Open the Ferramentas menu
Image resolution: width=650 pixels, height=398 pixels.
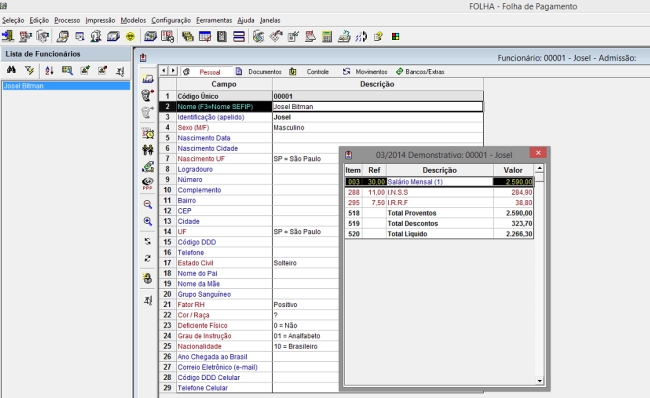click(214, 20)
